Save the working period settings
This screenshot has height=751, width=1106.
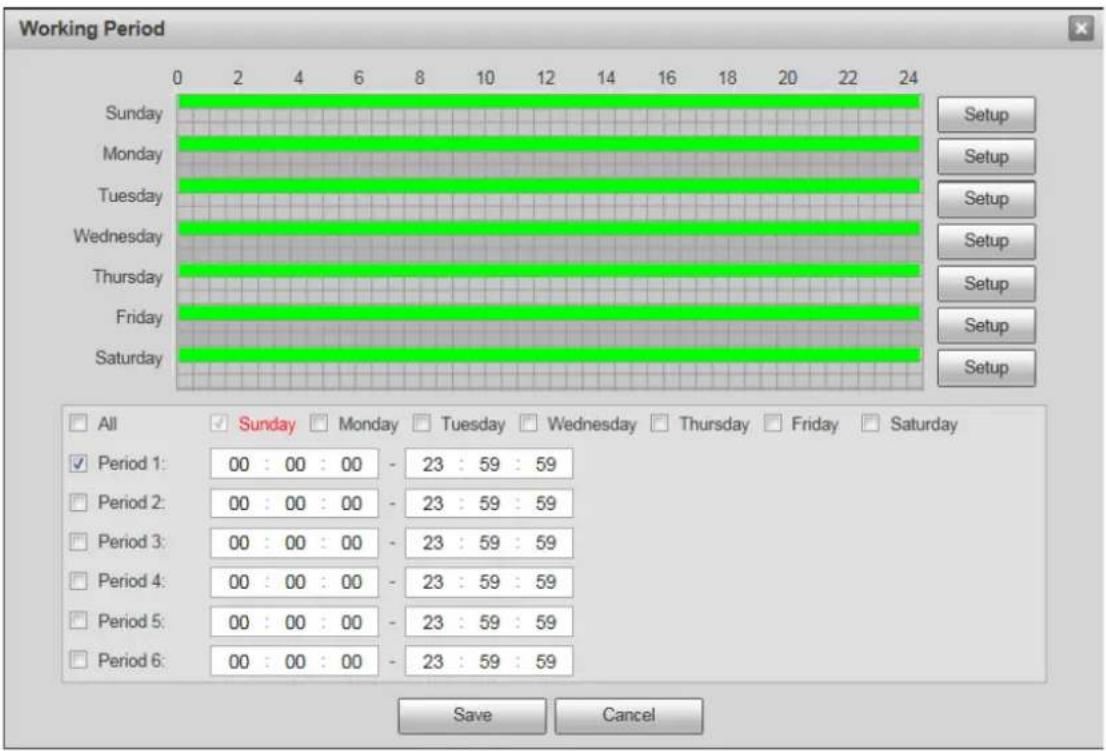(x=472, y=716)
